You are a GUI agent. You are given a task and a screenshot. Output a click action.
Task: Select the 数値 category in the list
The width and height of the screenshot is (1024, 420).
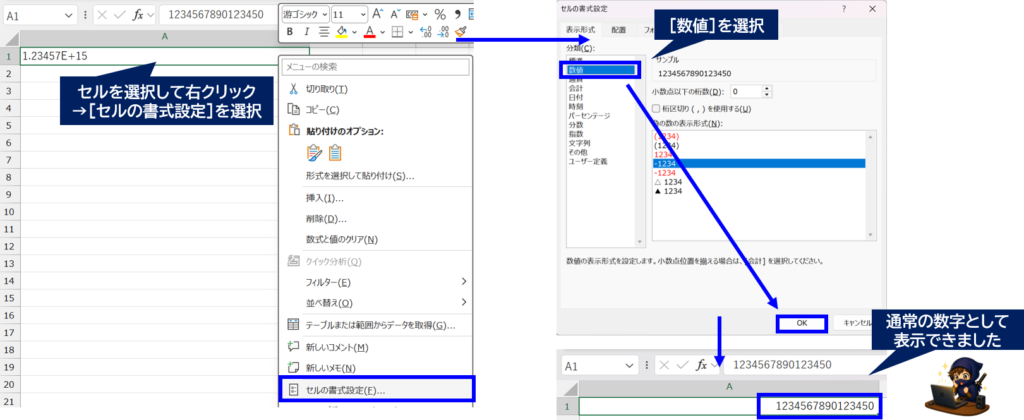coord(601,70)
